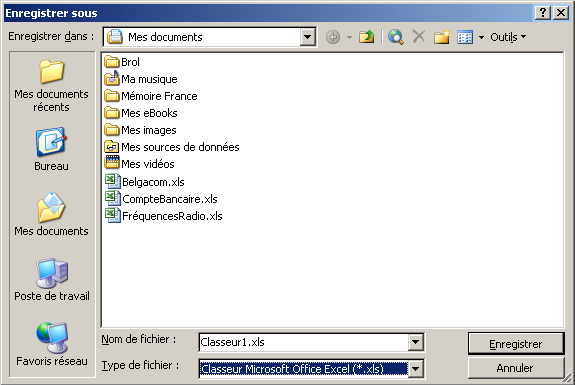Select 'Mes documents récents' in the places bar
Image resolution: width=575 pixels, height=385 pixels.
click(51, 86)
